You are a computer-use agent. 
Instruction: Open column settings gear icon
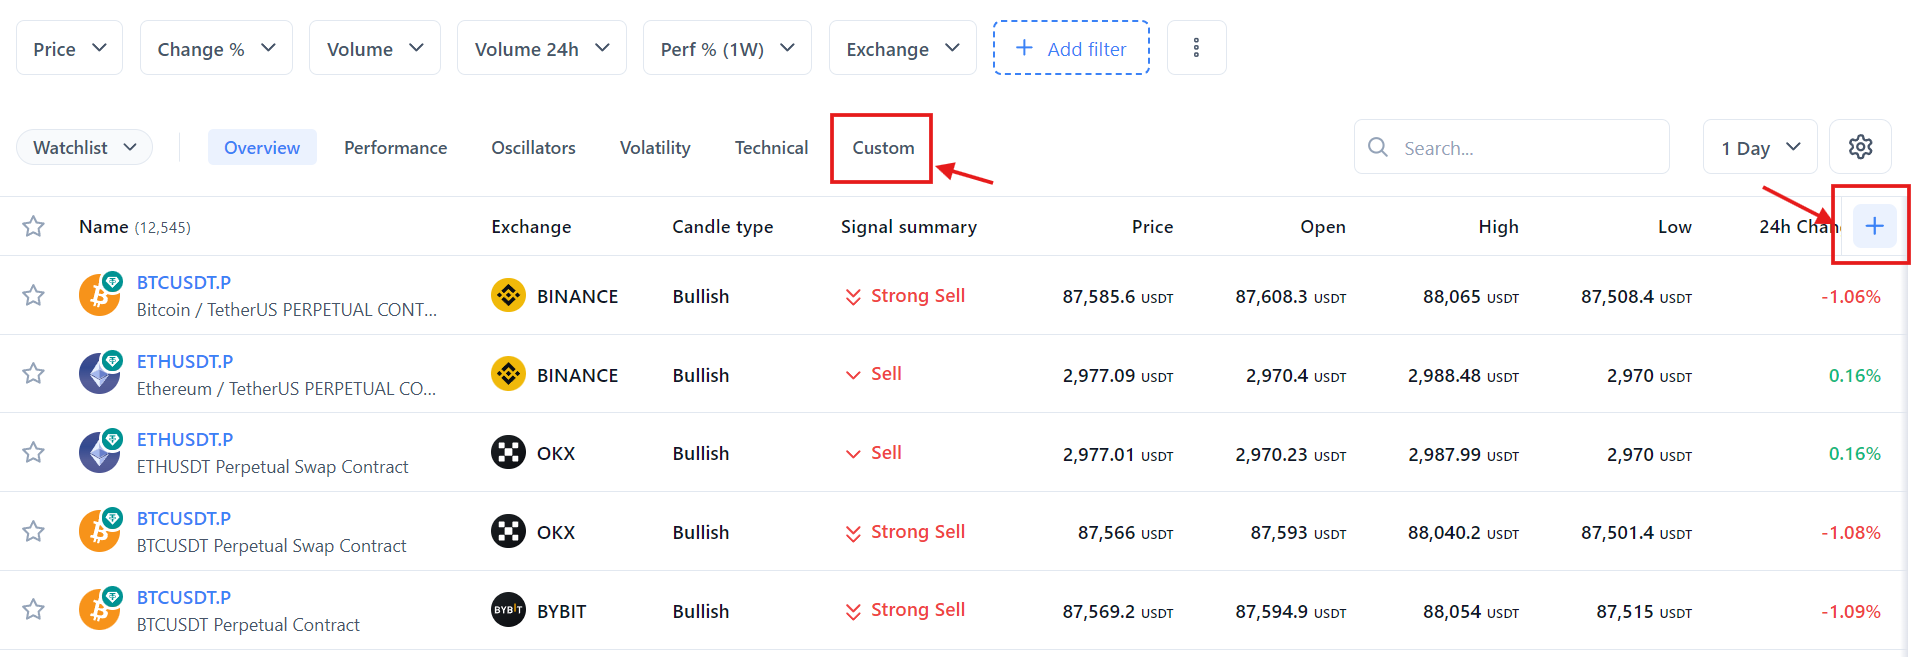pos(1860,147)
